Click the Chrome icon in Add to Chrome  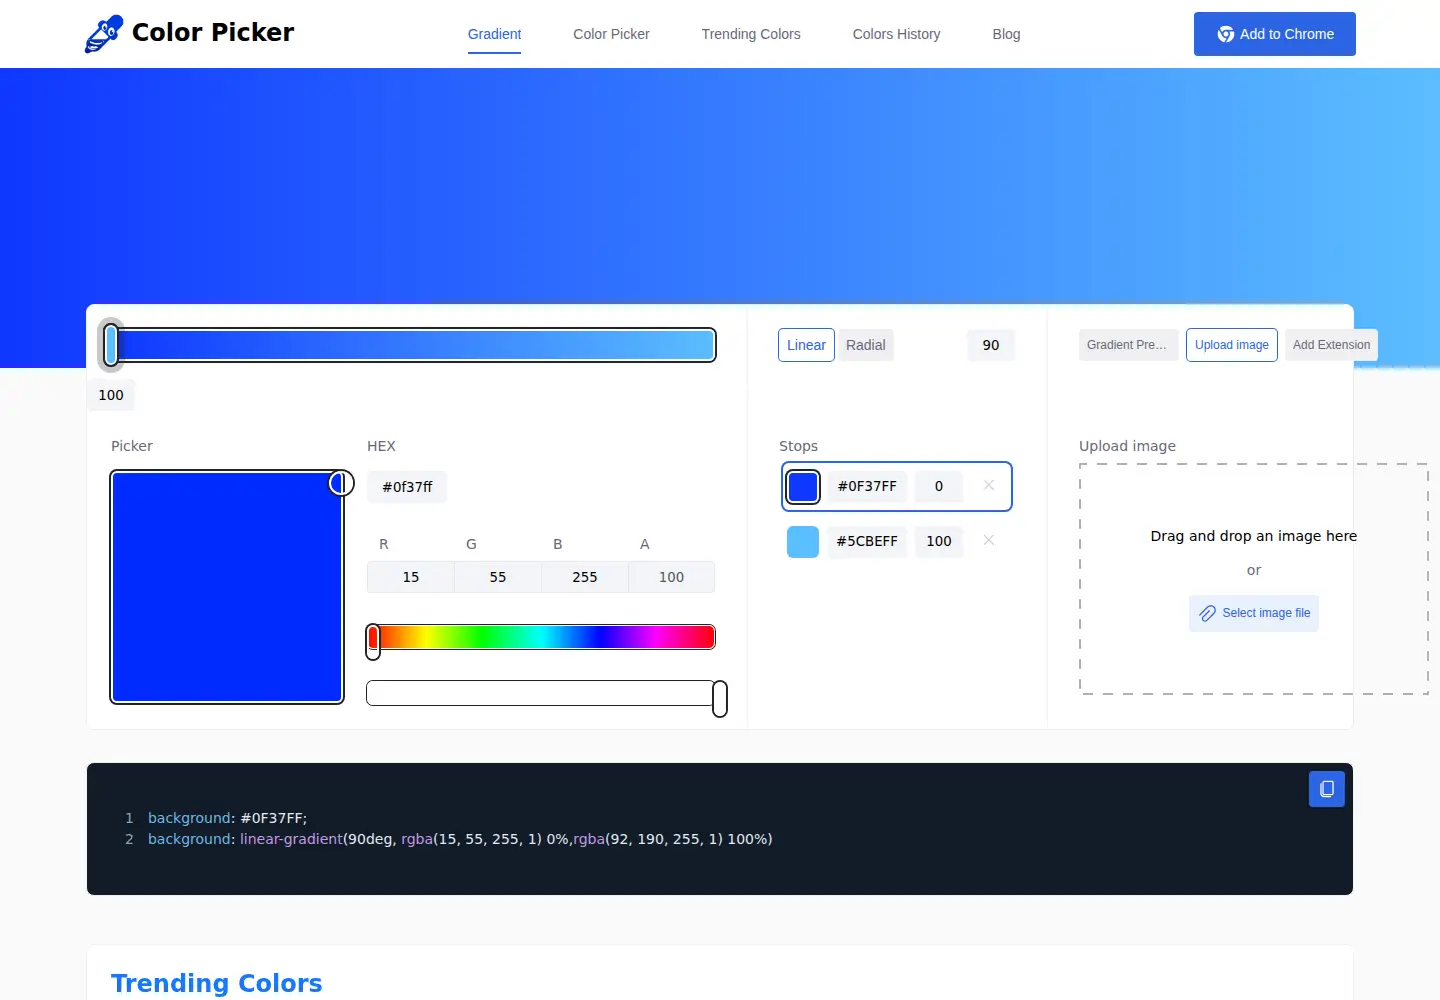(x=1225, y=34)
